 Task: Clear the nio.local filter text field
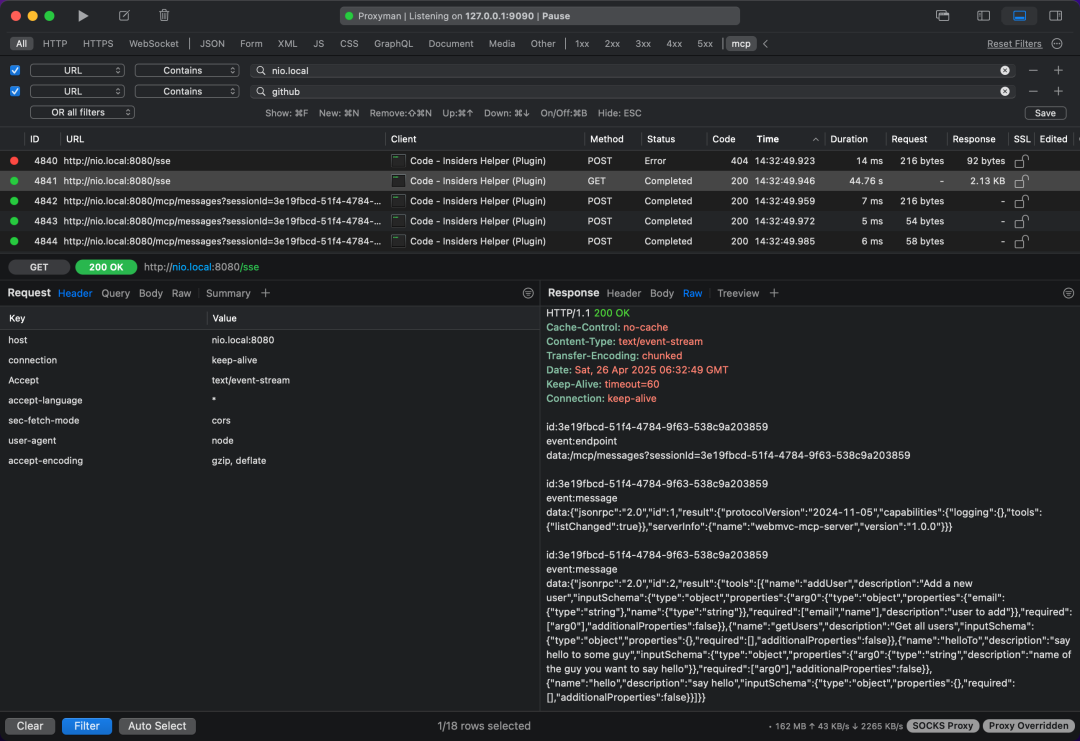1004,71
